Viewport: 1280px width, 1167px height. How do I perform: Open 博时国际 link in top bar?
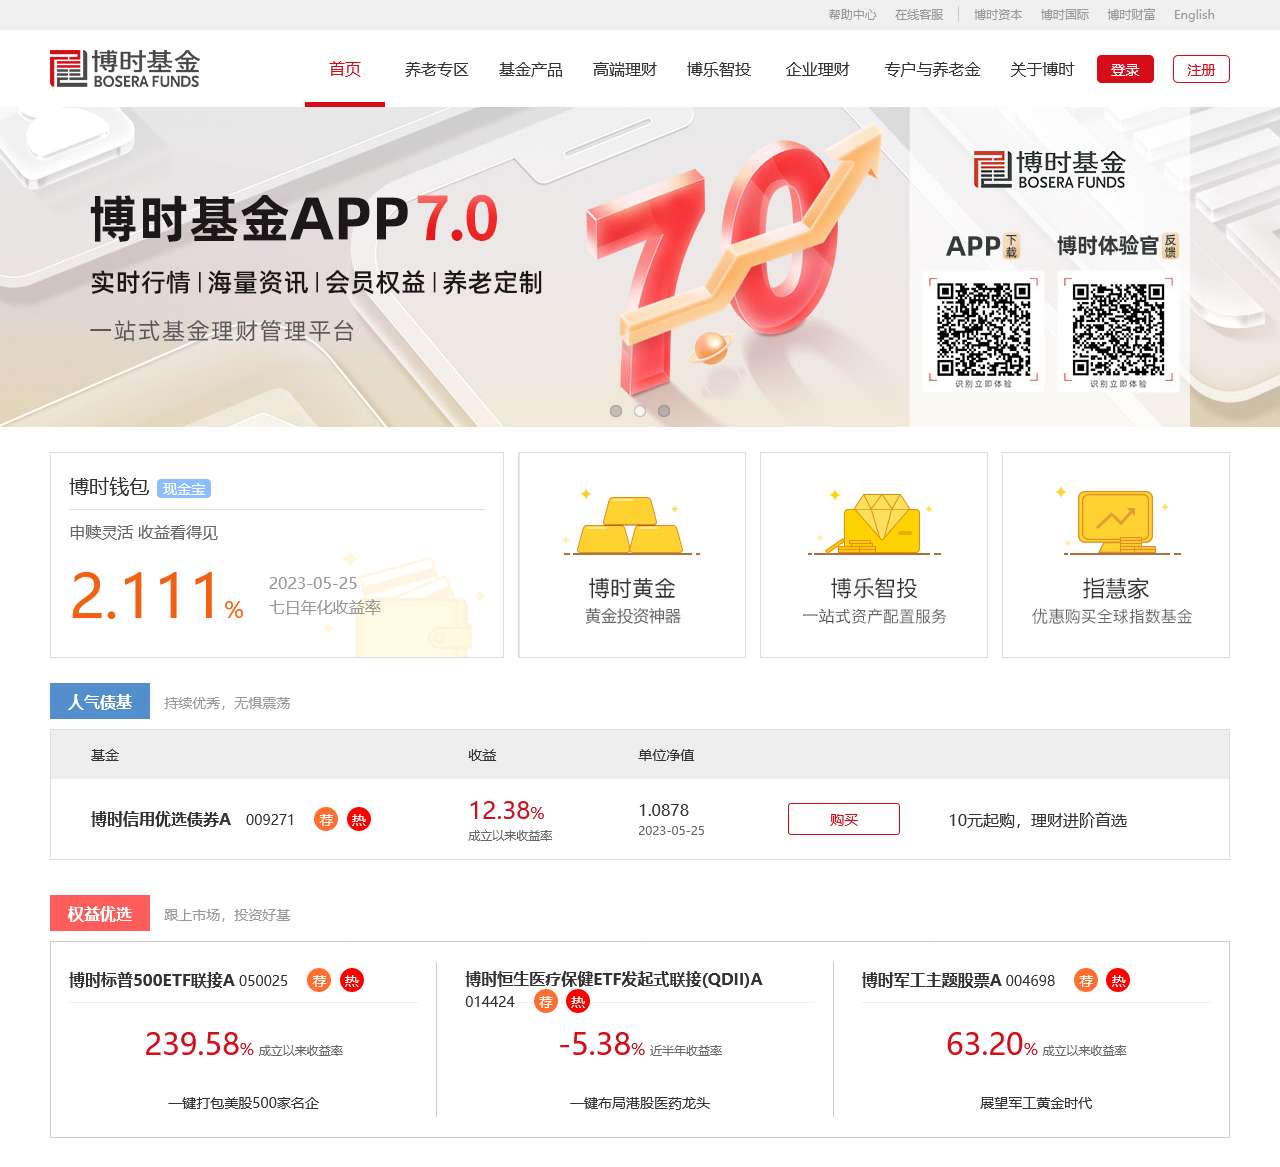(x=1065, y=15)
